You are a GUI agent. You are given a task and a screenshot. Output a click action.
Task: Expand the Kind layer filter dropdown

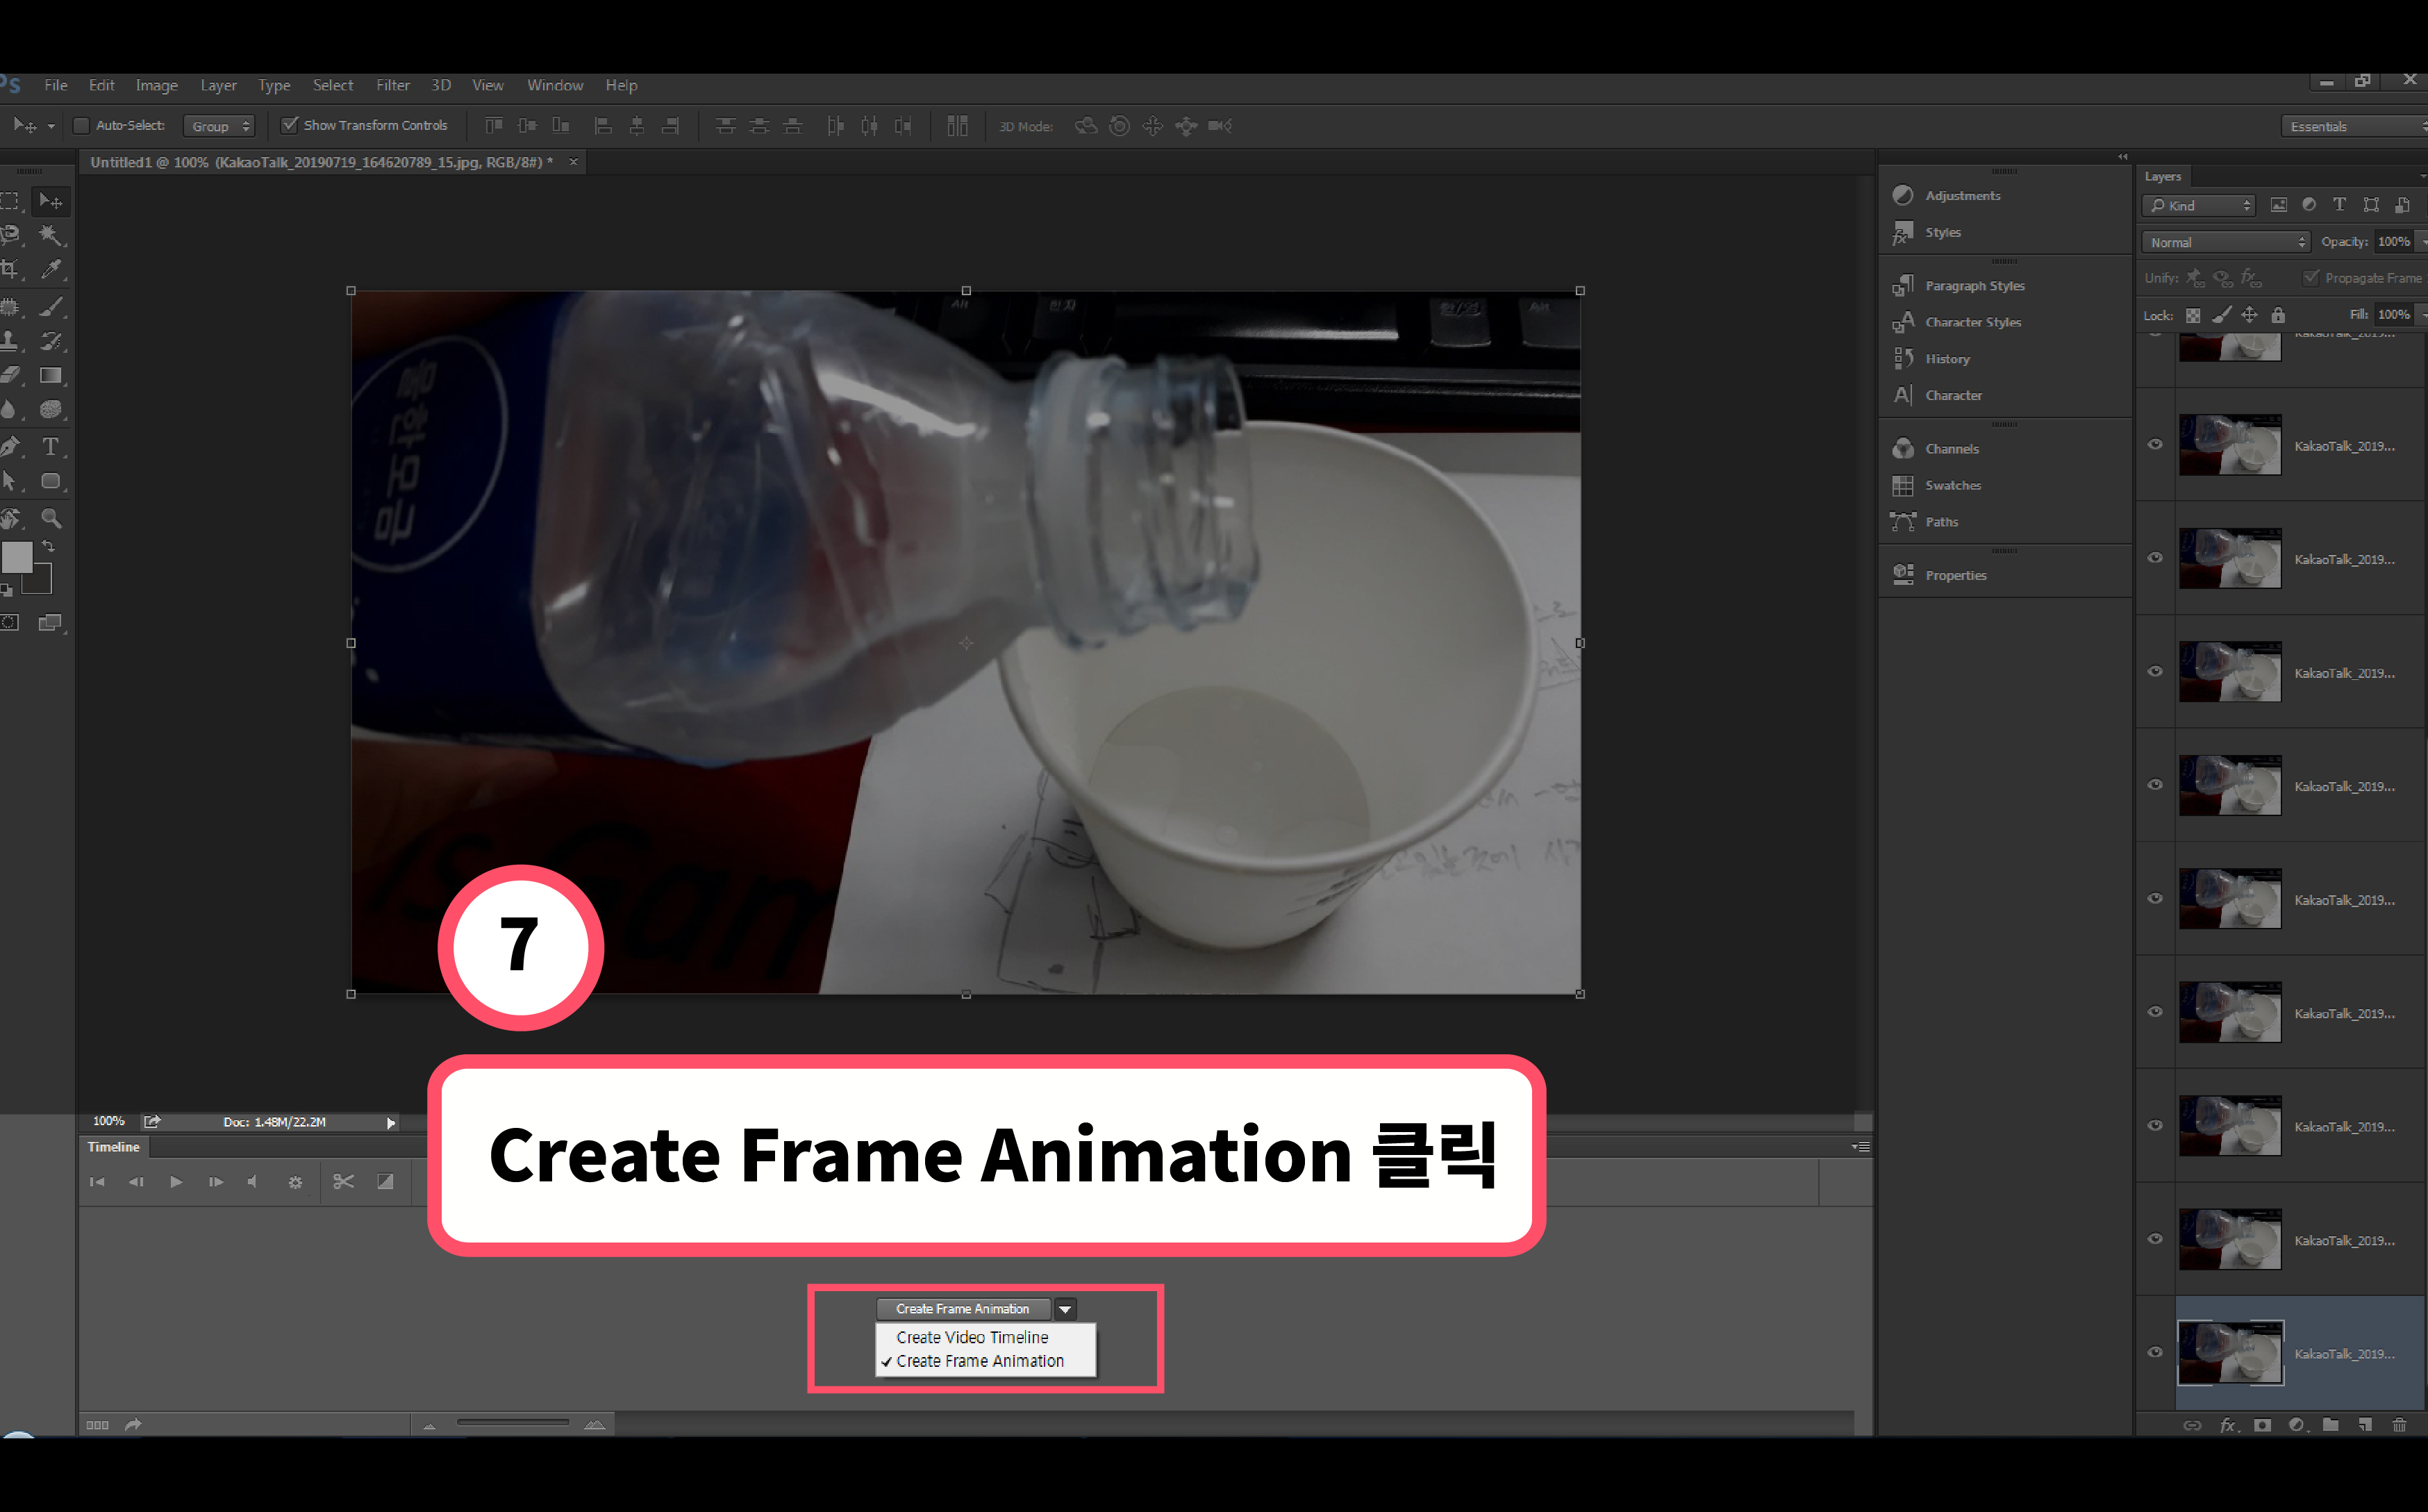pos(2200,205)
